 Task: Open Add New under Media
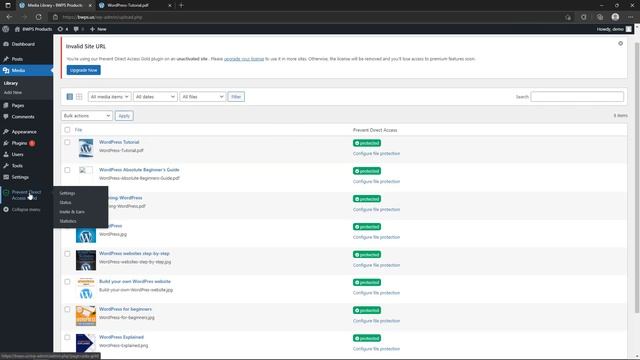(13, 93)
